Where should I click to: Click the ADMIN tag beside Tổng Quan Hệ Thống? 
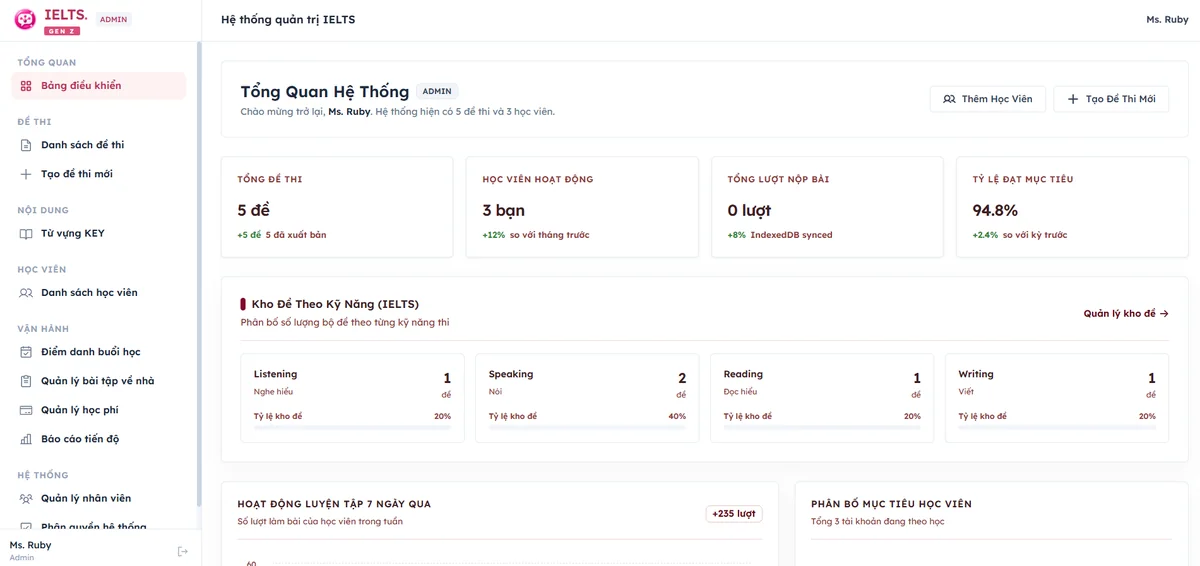coord(437,92)
